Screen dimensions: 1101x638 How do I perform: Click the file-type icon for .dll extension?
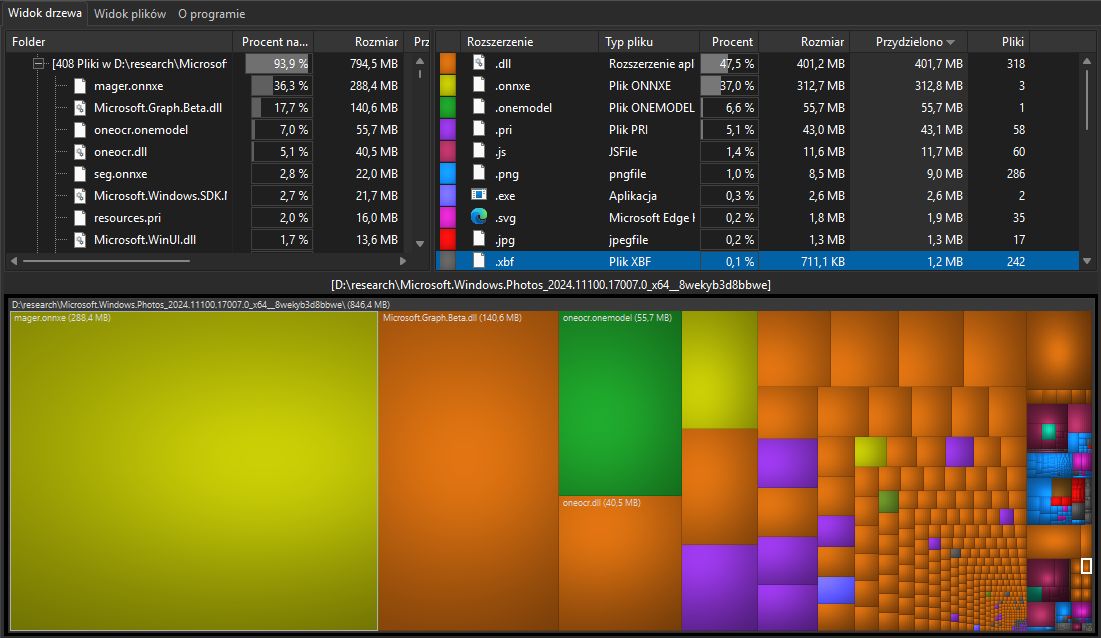479,63
